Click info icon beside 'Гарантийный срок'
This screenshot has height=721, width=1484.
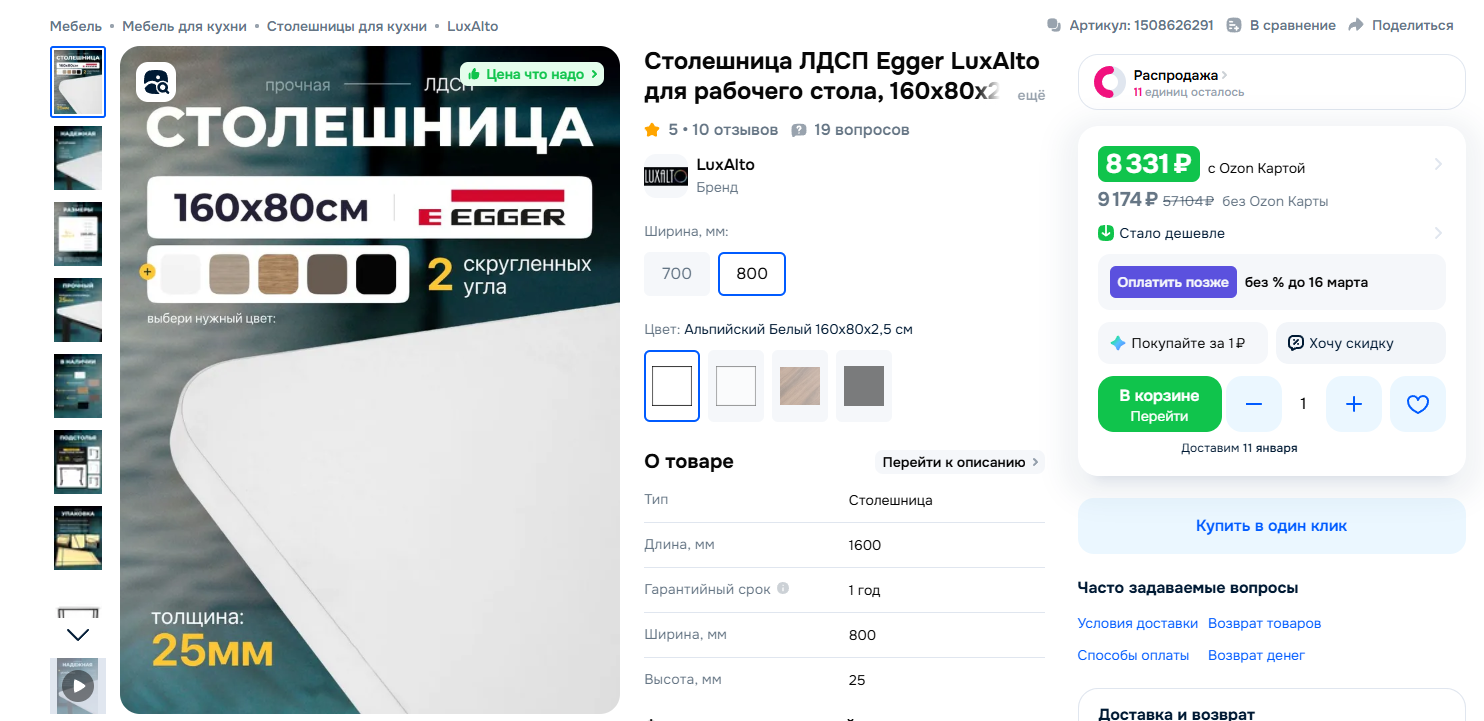(x=783, y=588)
